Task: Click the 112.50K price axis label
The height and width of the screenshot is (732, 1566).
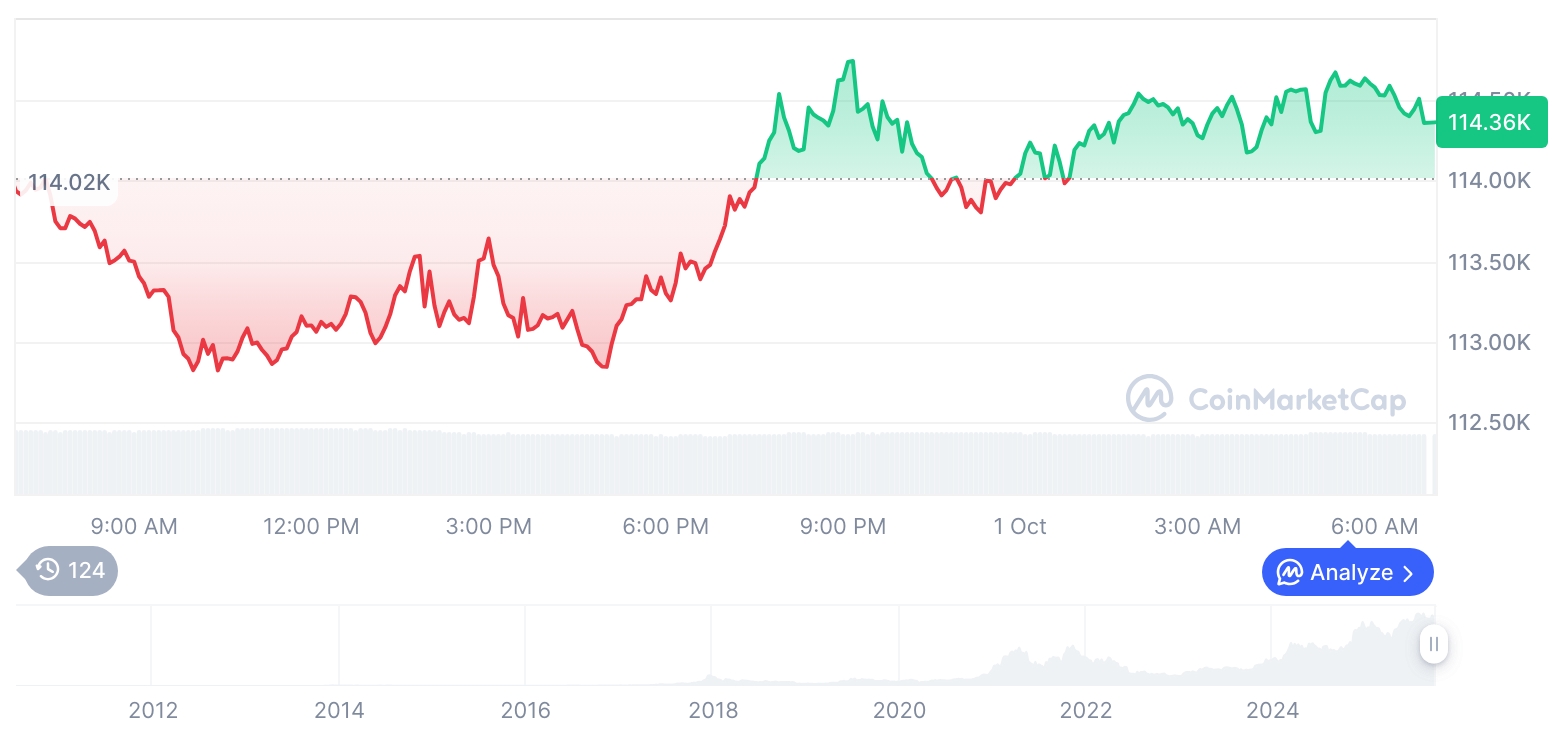Action: [1489, 423]
